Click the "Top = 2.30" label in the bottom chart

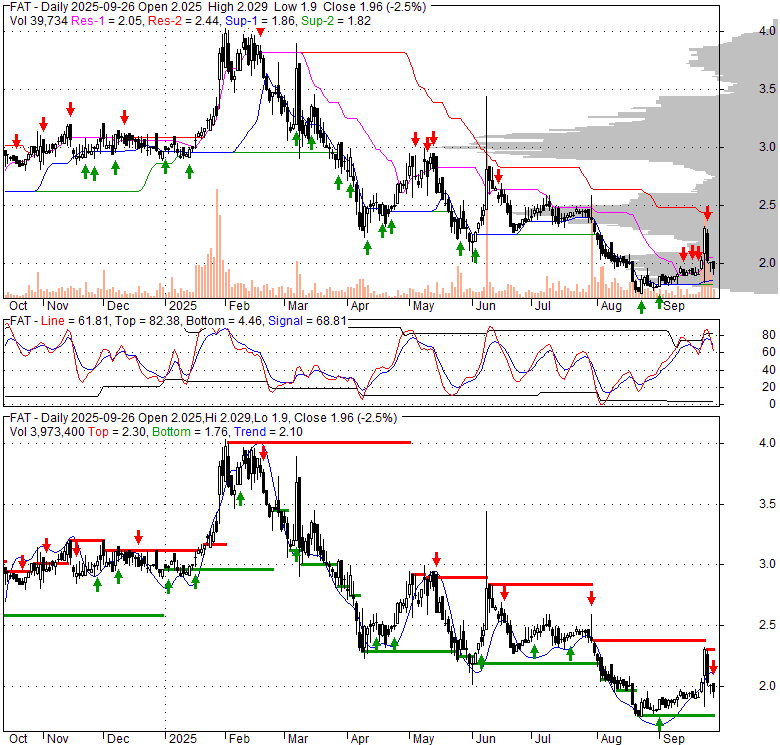click(x=117, y=432)
